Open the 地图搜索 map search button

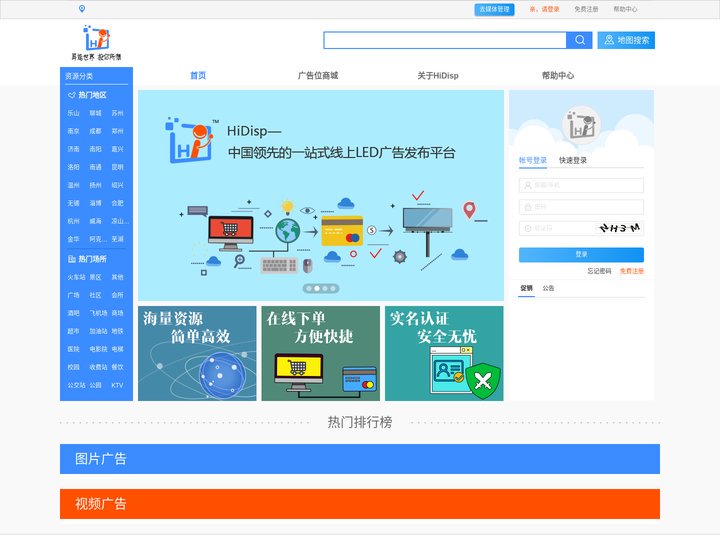point(626,40)
